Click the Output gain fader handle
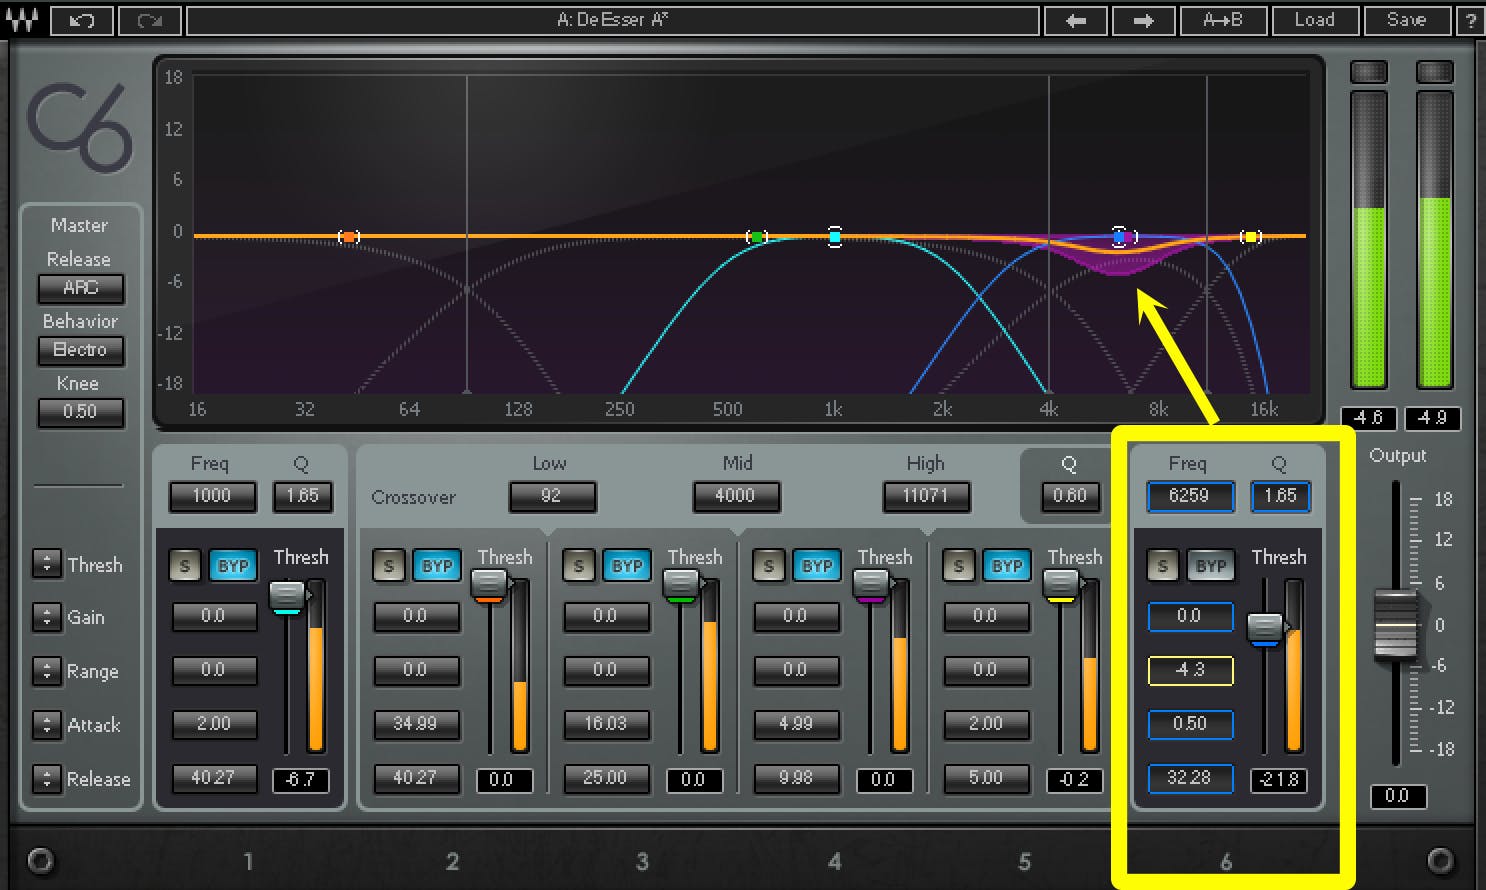The width and height of the screenshot is (1486, 890). [1396, 625]
